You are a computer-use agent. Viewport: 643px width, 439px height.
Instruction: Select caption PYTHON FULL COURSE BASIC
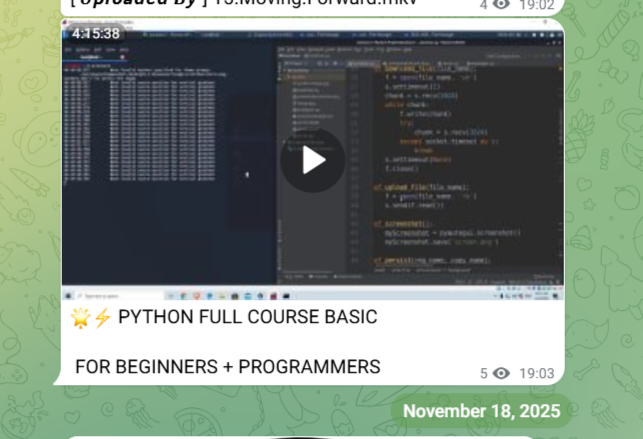[x=248, y=317]
